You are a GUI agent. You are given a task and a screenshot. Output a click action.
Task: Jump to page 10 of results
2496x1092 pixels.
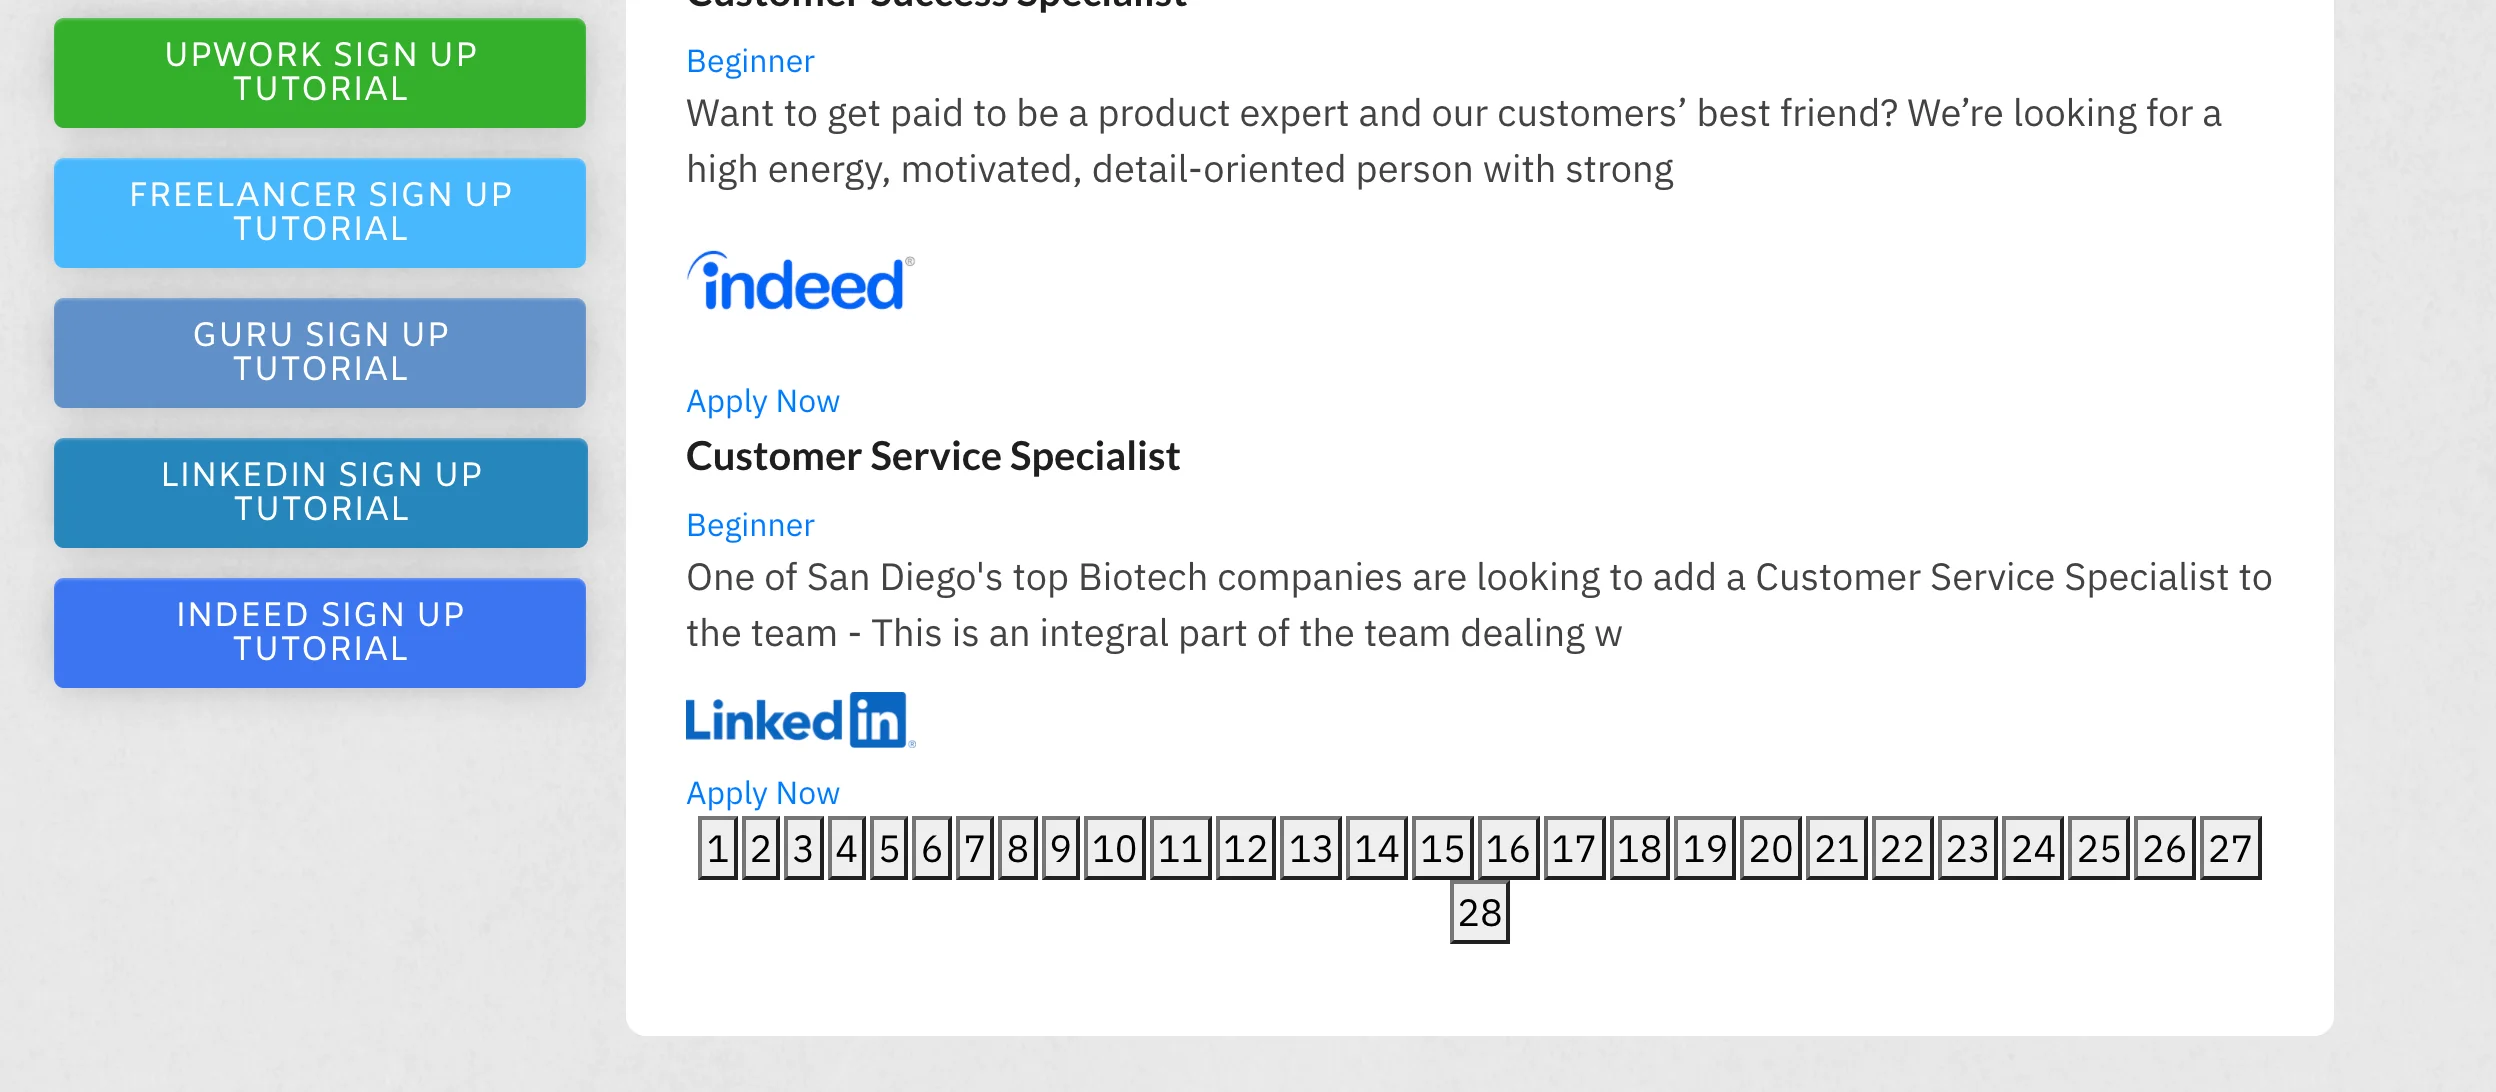(1114, 849)
